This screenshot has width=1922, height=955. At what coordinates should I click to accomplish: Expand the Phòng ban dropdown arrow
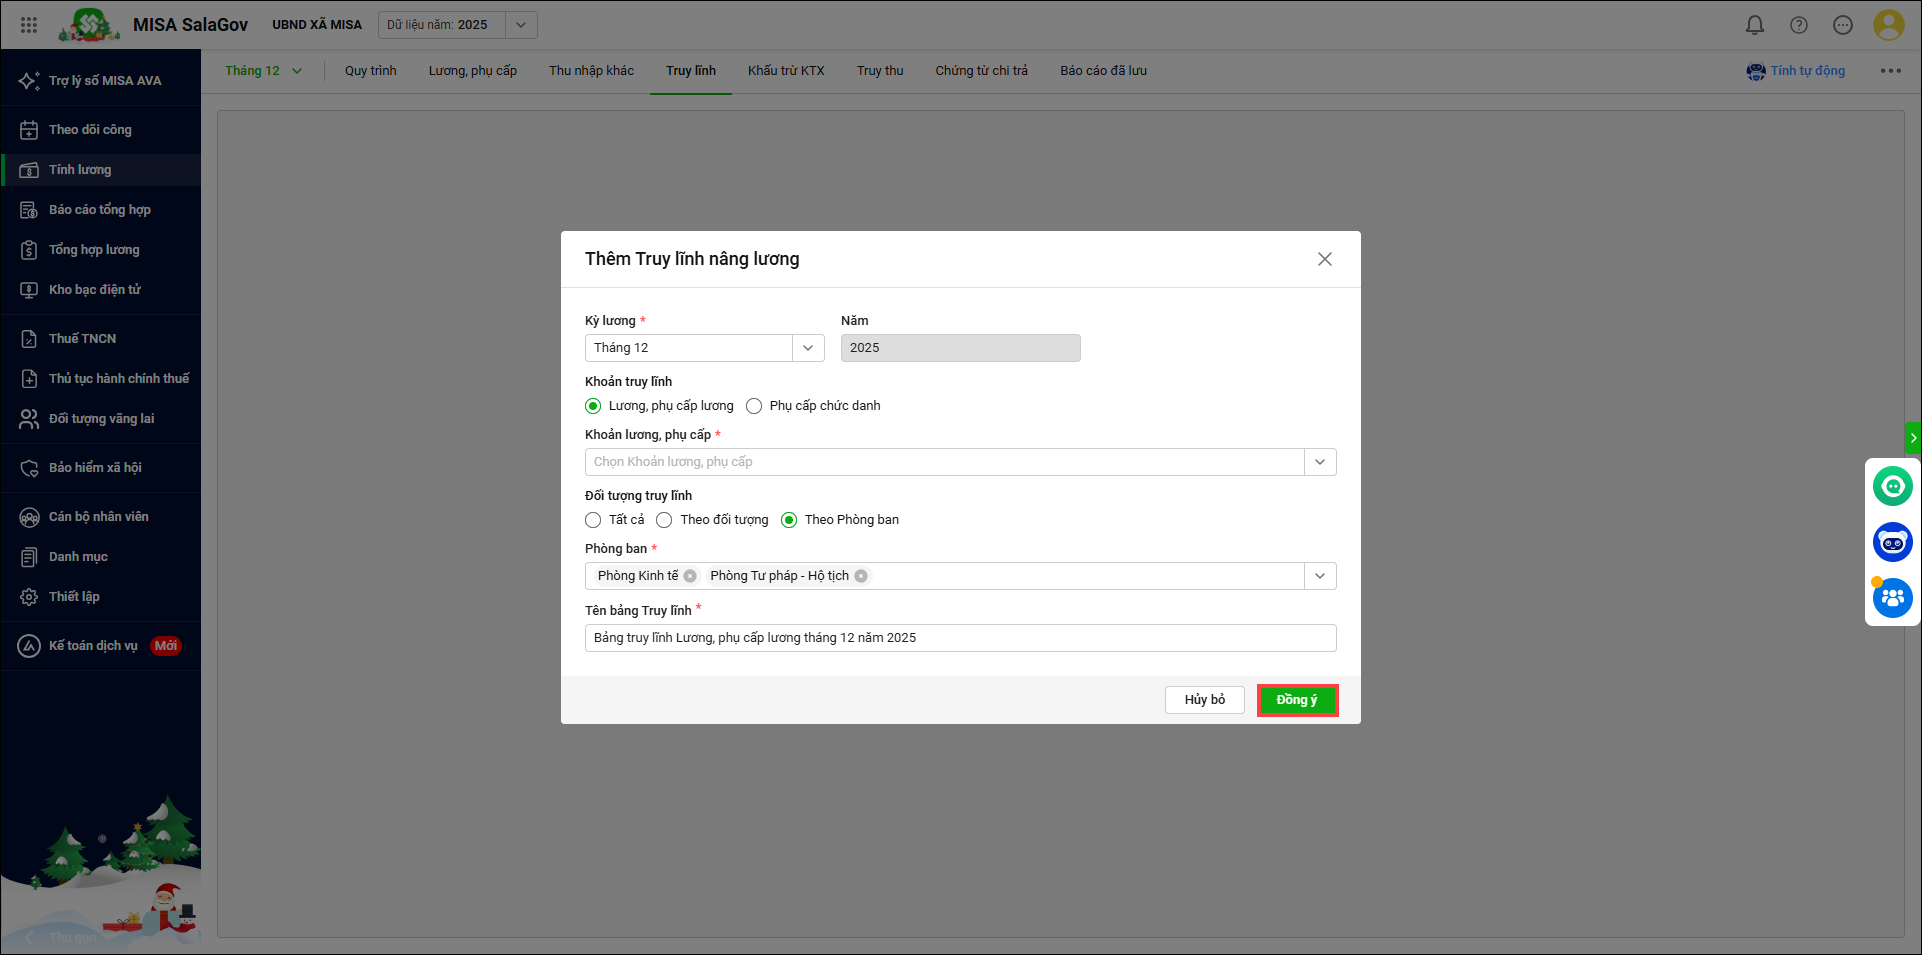(1319, 576)
